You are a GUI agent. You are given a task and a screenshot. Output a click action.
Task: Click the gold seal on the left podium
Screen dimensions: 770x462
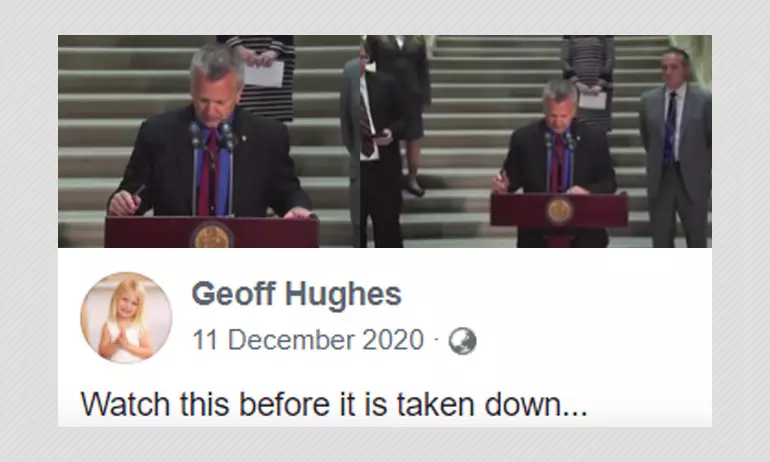point(212,236)
